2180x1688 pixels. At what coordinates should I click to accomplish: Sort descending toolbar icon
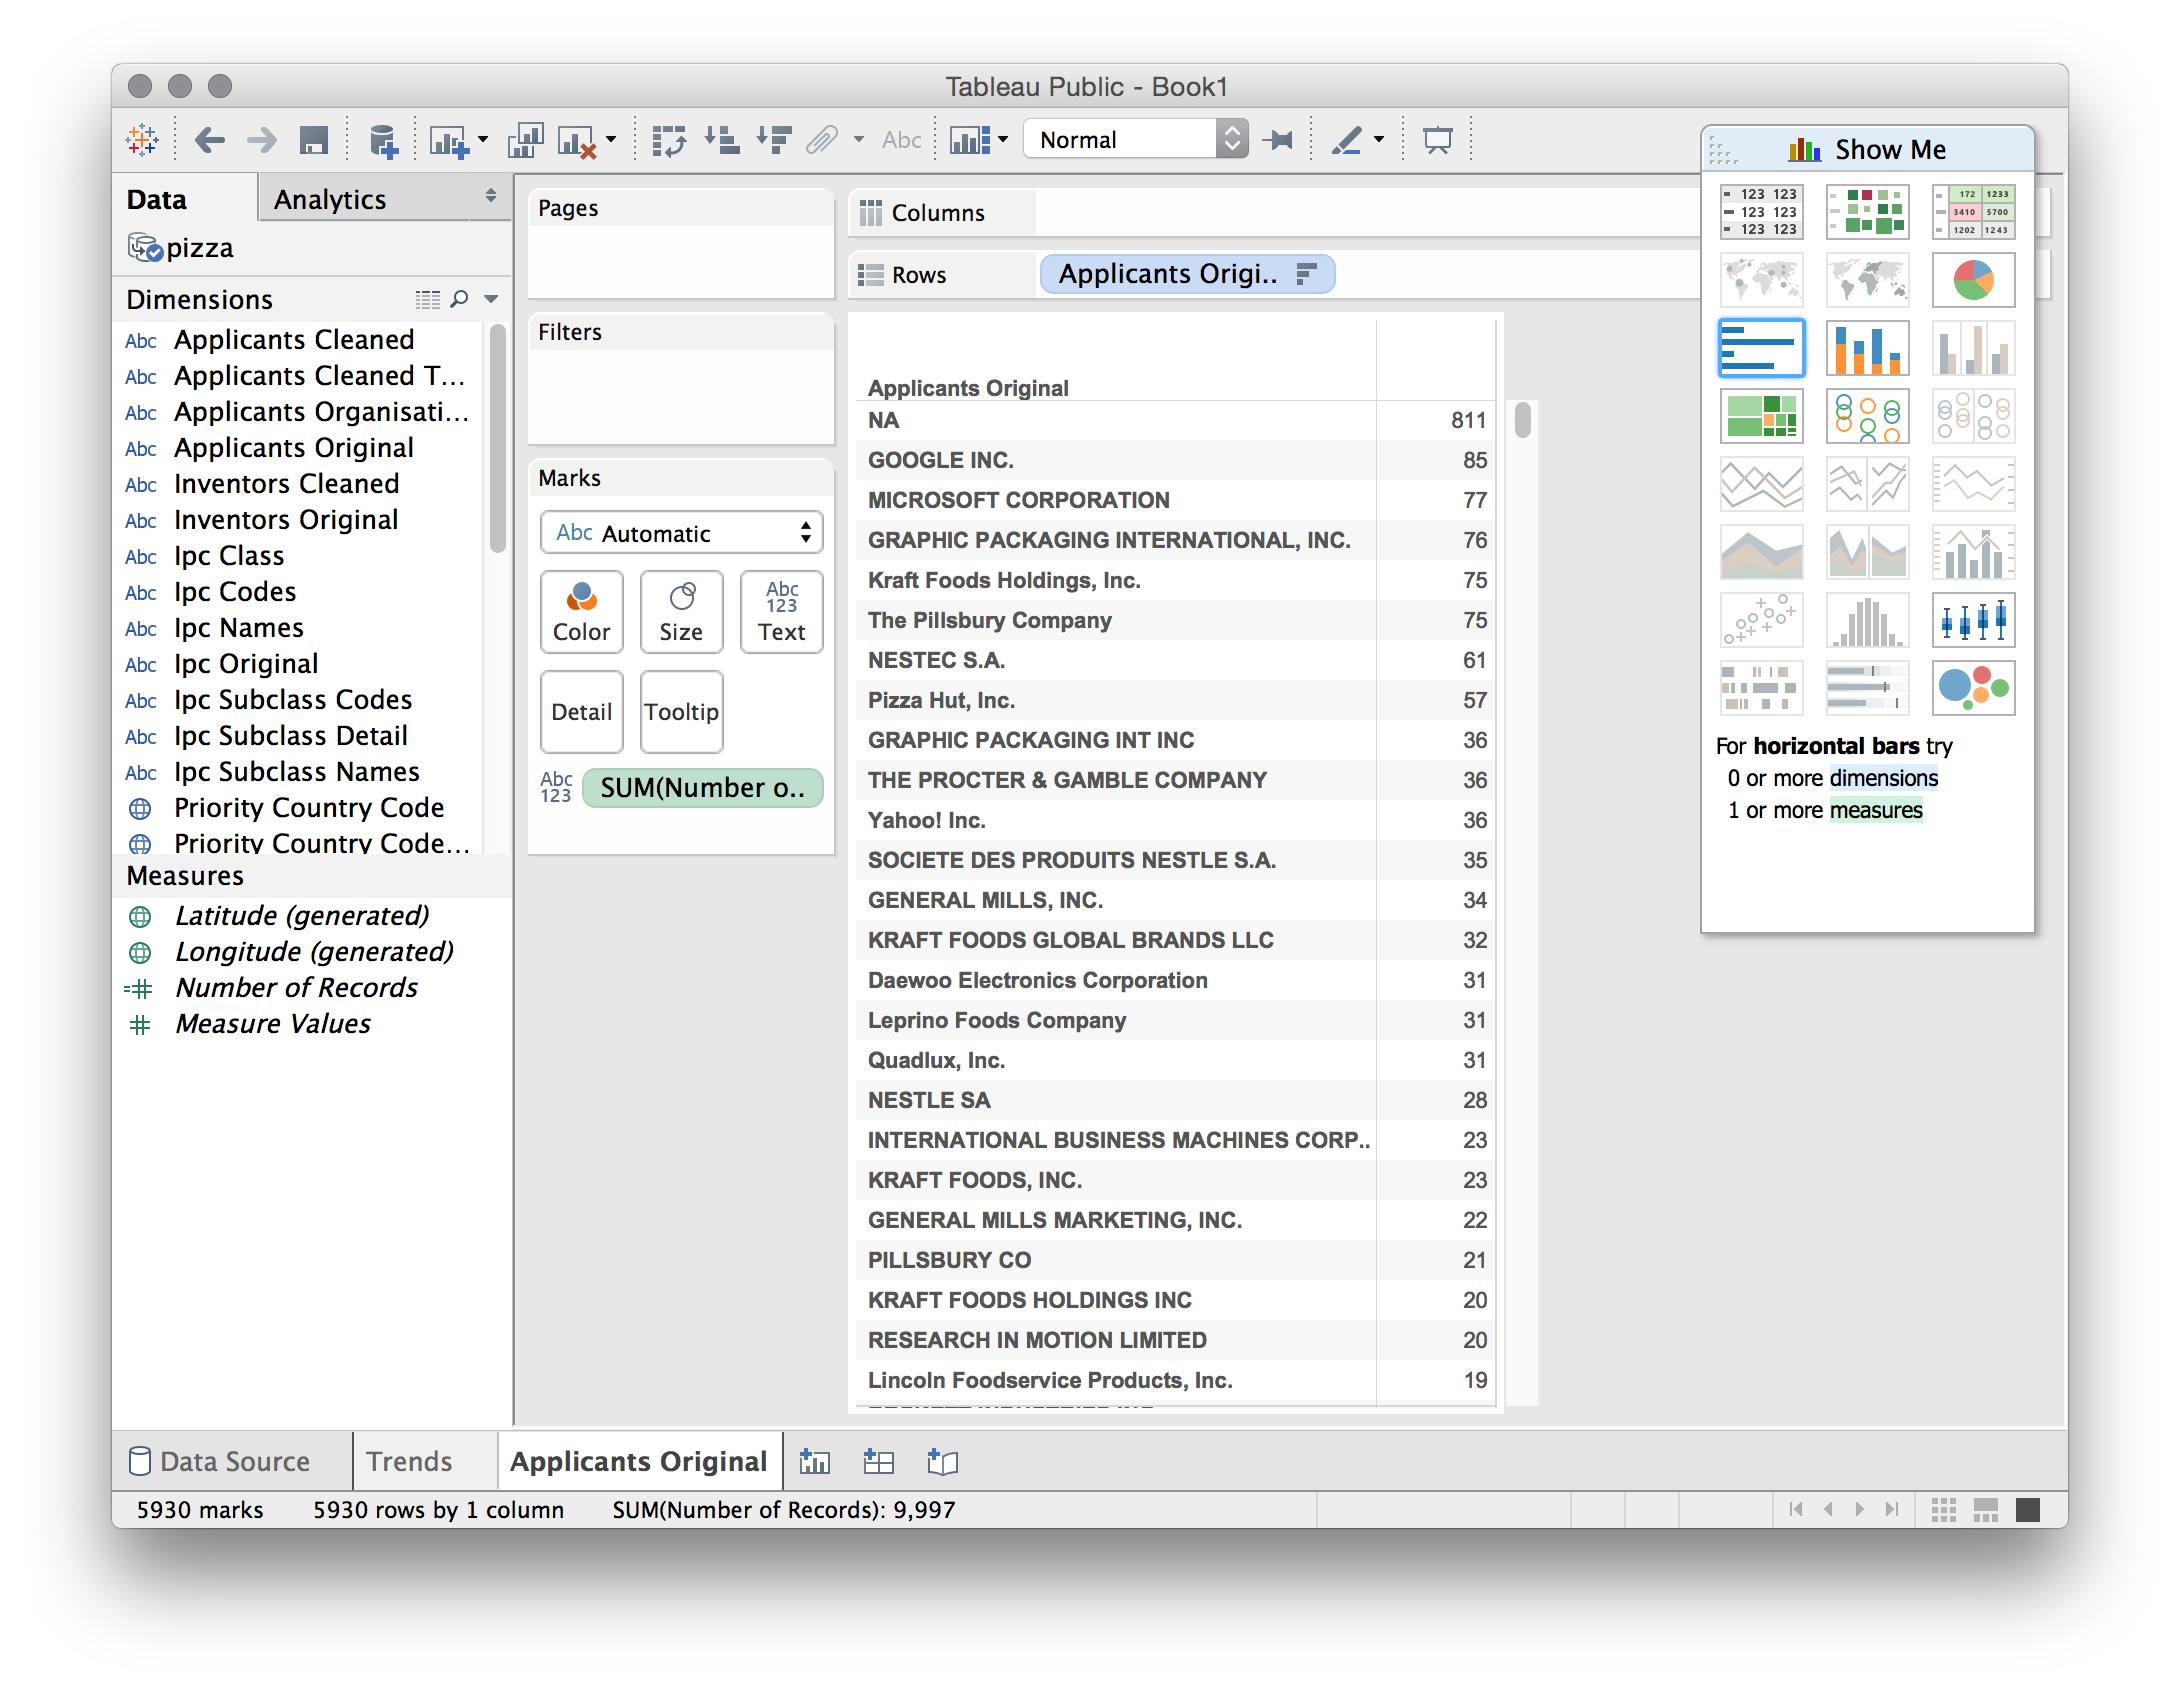(774, 140)
